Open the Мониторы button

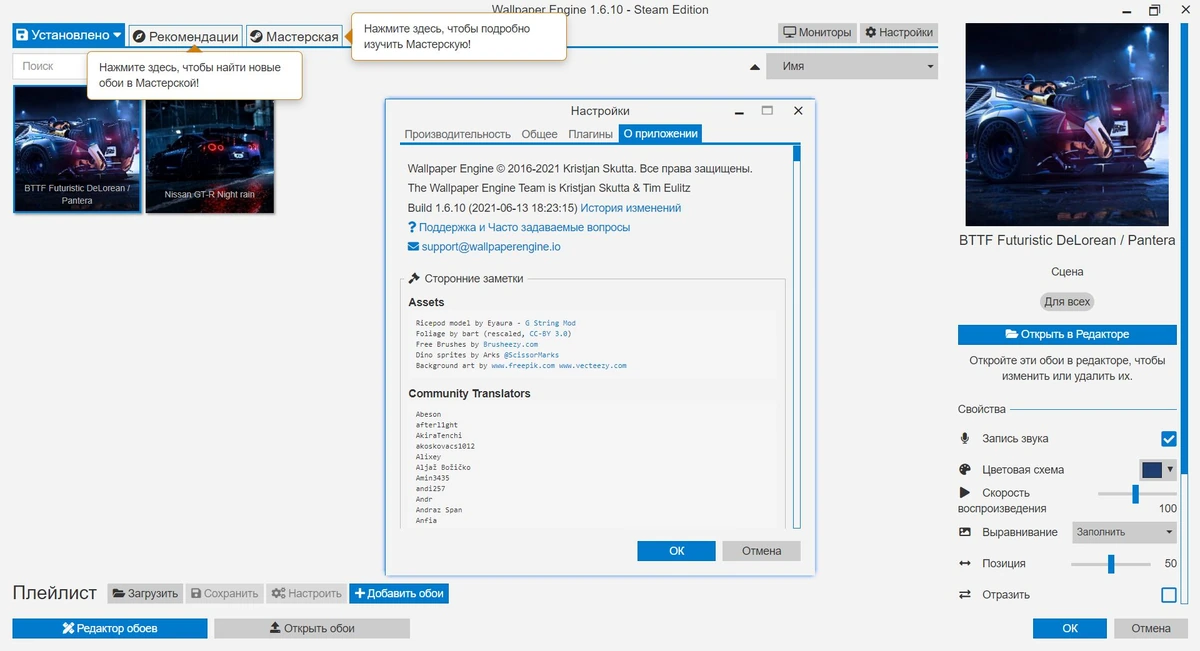tap(817, 32)
